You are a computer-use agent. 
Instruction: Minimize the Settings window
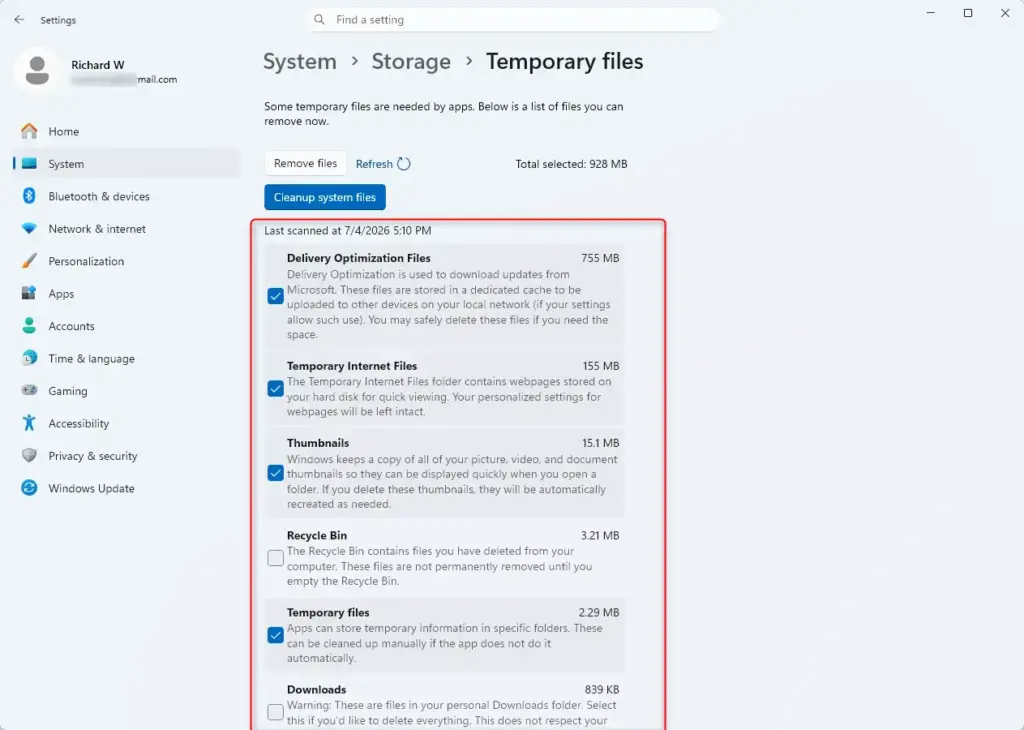(931, 13)
